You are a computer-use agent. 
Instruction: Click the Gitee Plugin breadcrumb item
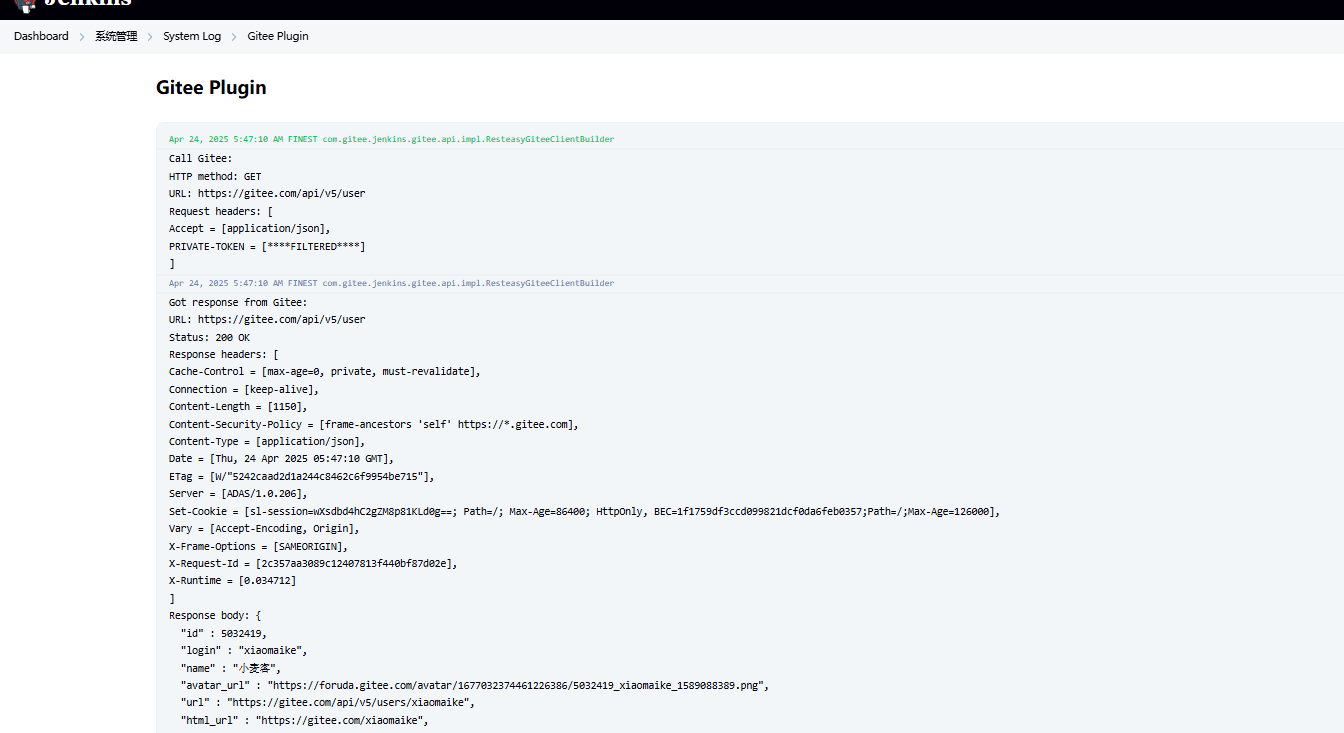[278, 36]
